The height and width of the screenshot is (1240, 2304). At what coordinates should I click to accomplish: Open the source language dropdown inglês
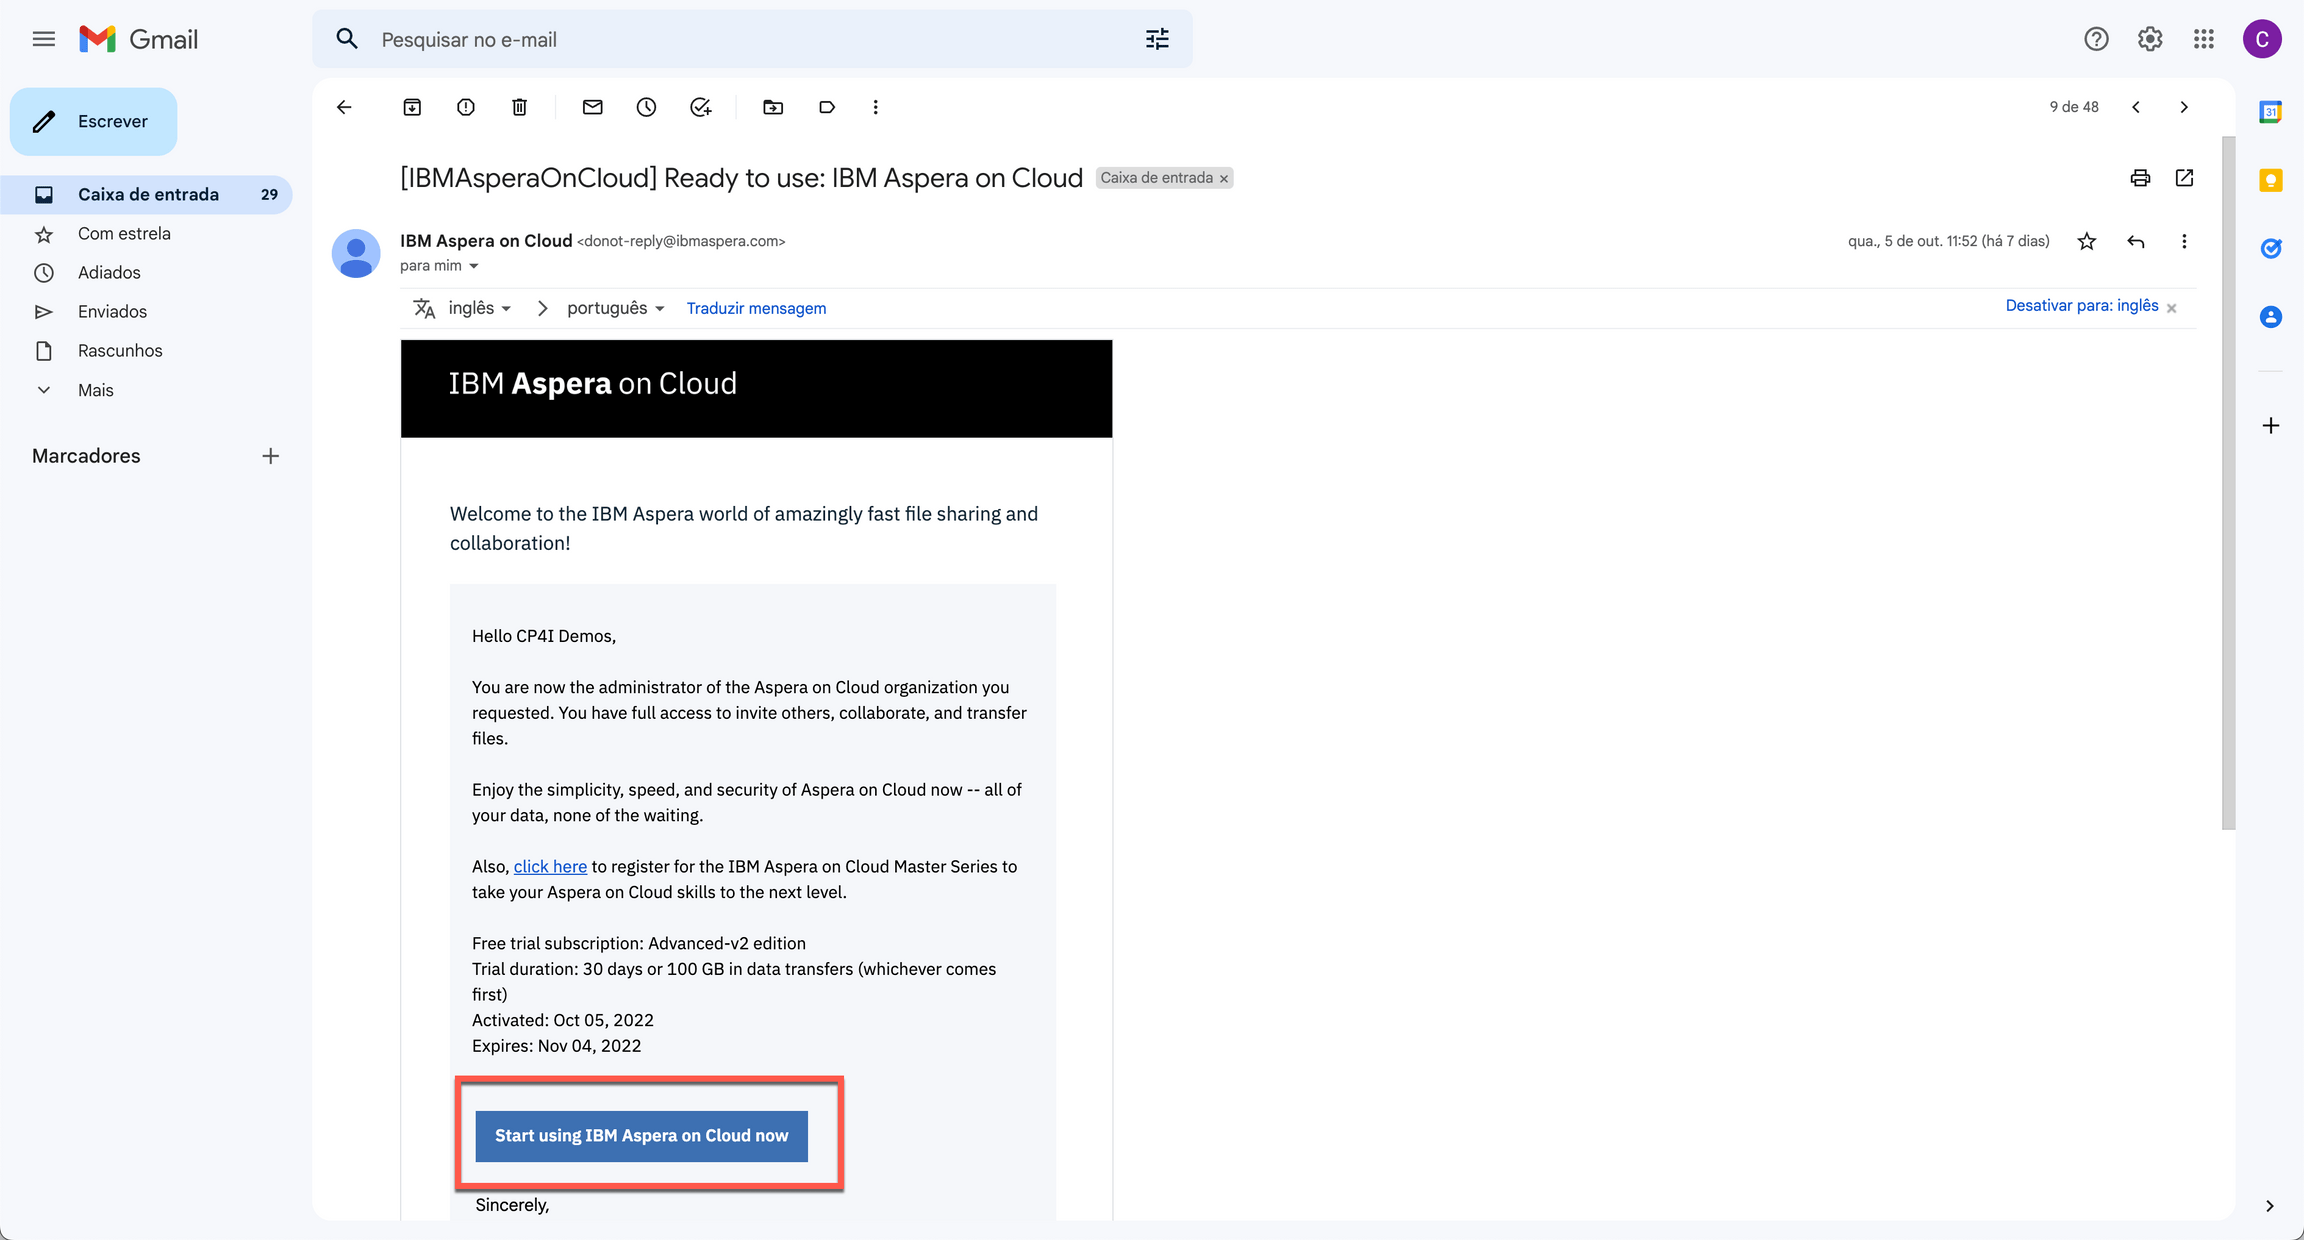(478, 308)
